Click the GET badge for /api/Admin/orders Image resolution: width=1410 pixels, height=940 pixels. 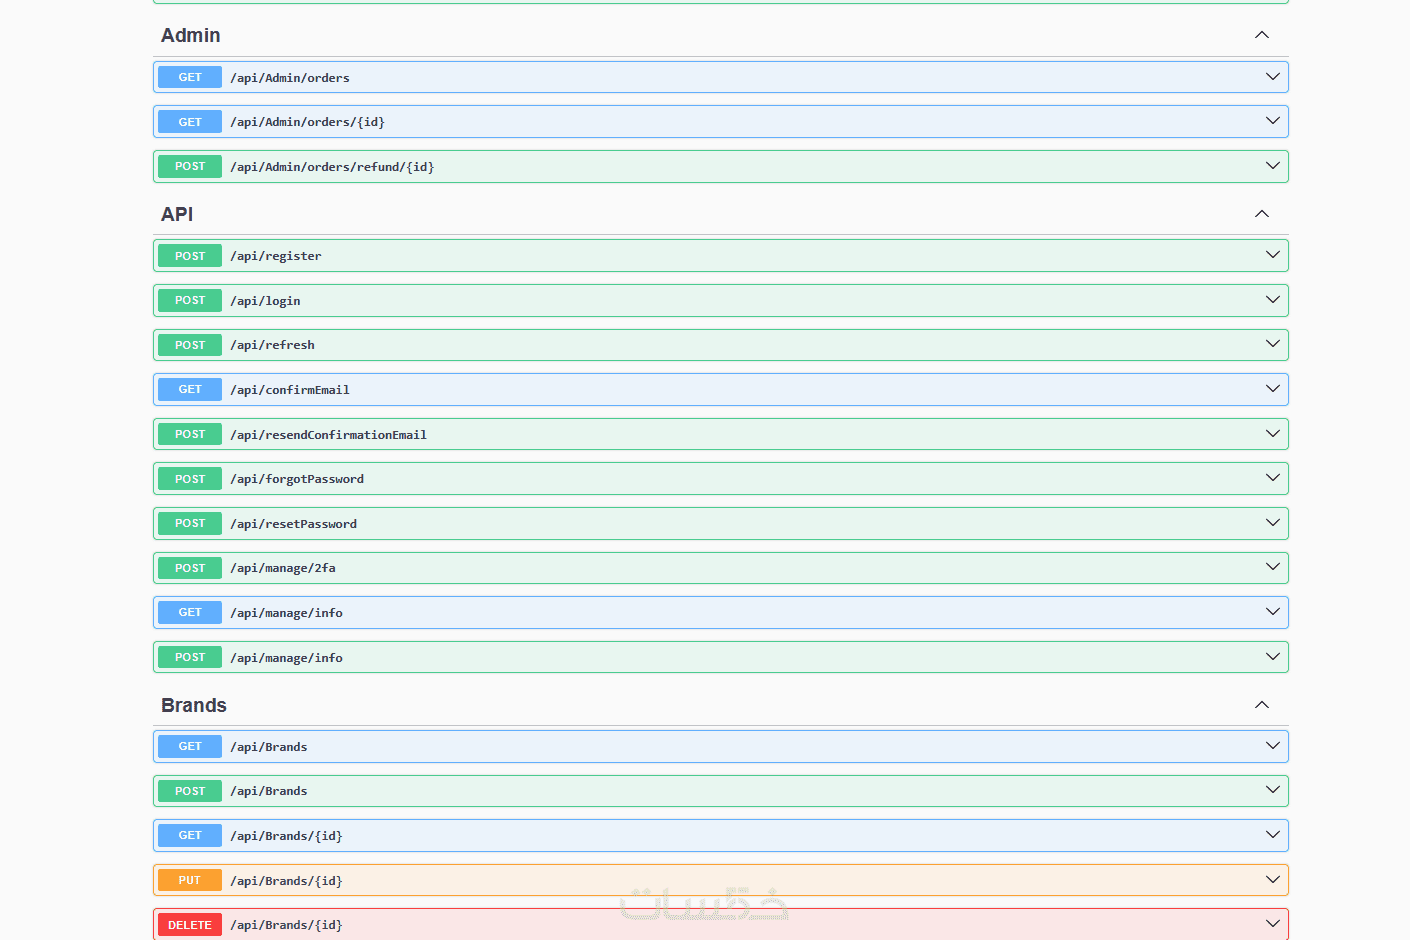(190, 77)
